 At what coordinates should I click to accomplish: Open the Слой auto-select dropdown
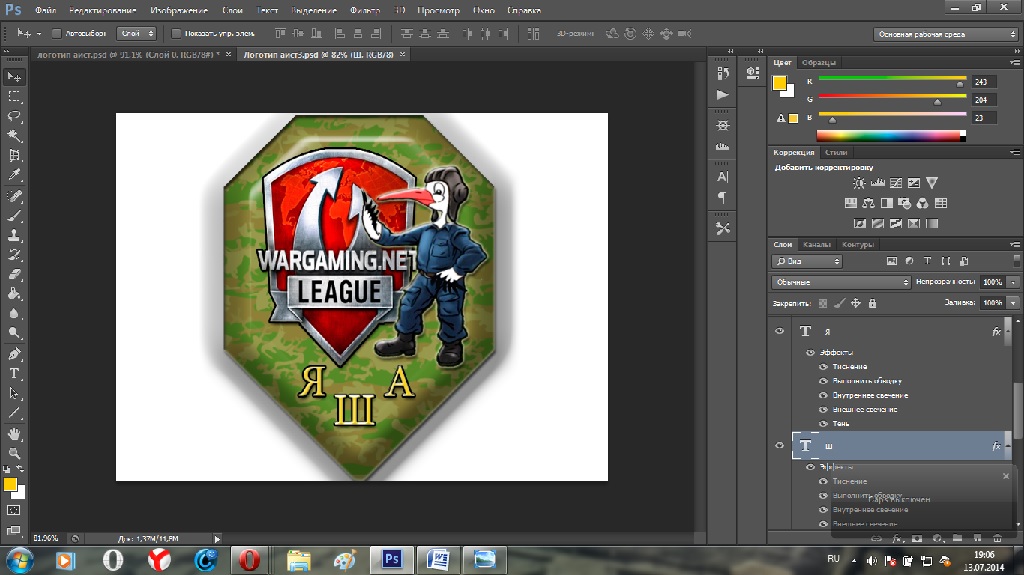pos(136,33)
